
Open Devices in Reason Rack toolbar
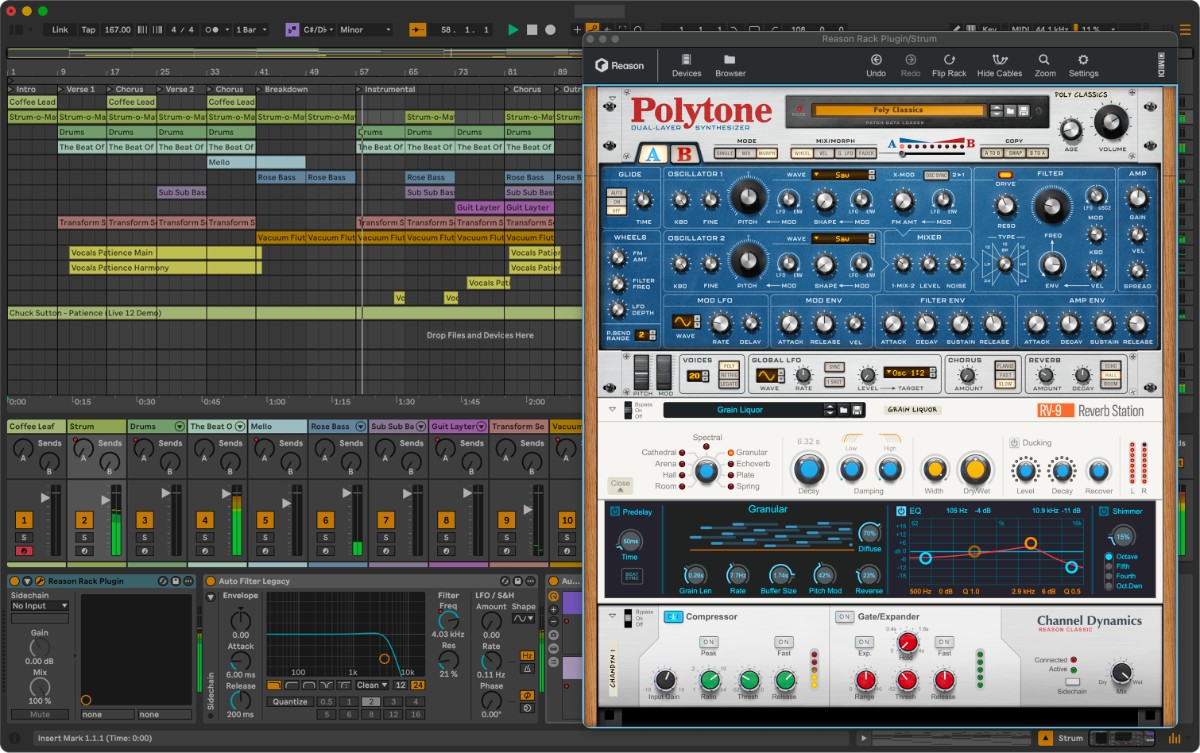click(686, 65)
